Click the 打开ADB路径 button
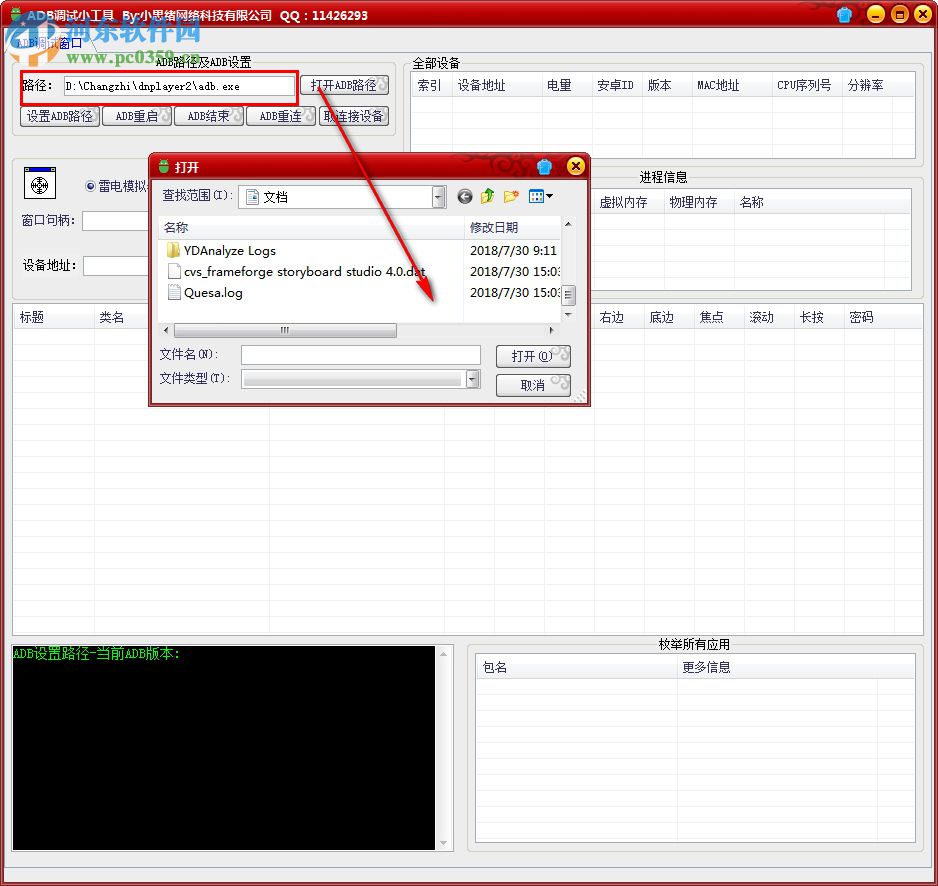Viewport: 938px width, 886px height. [x=344, y=85]
